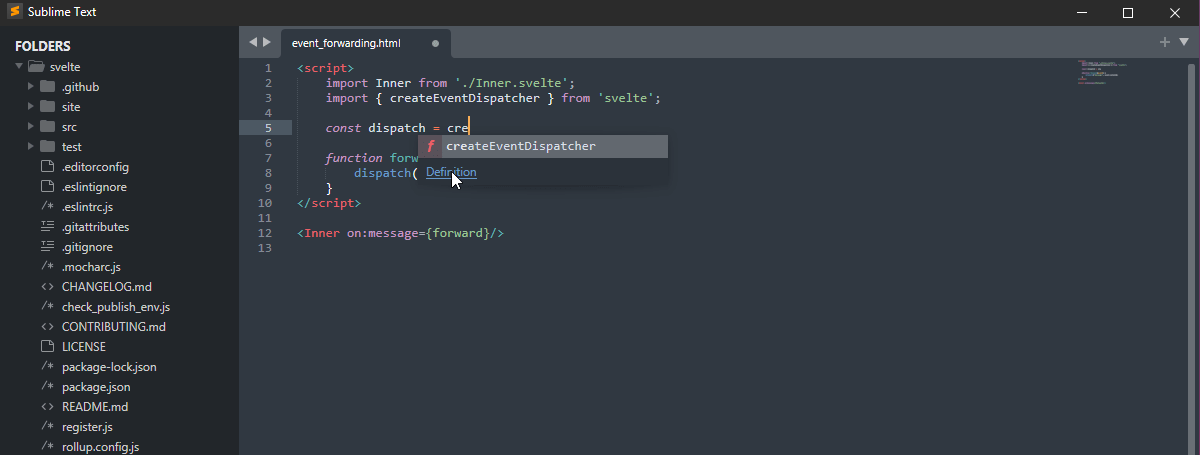The width and height of the screenshot is (1200, 455).
Task: Click the README.md markup icon
Action: click(x=47, y=406)
